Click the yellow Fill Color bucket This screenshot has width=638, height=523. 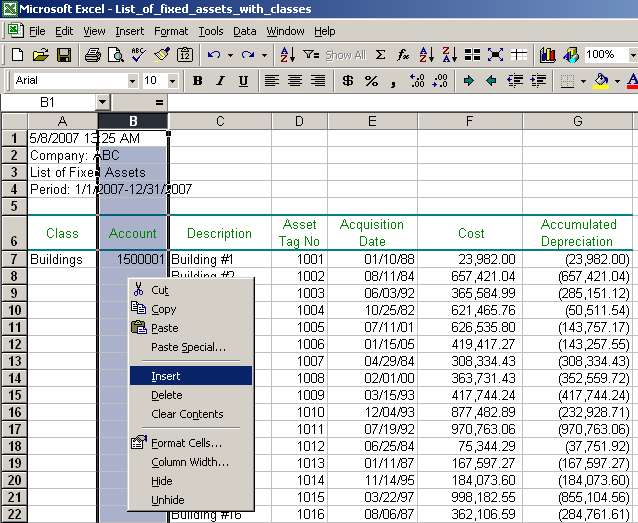601,81
